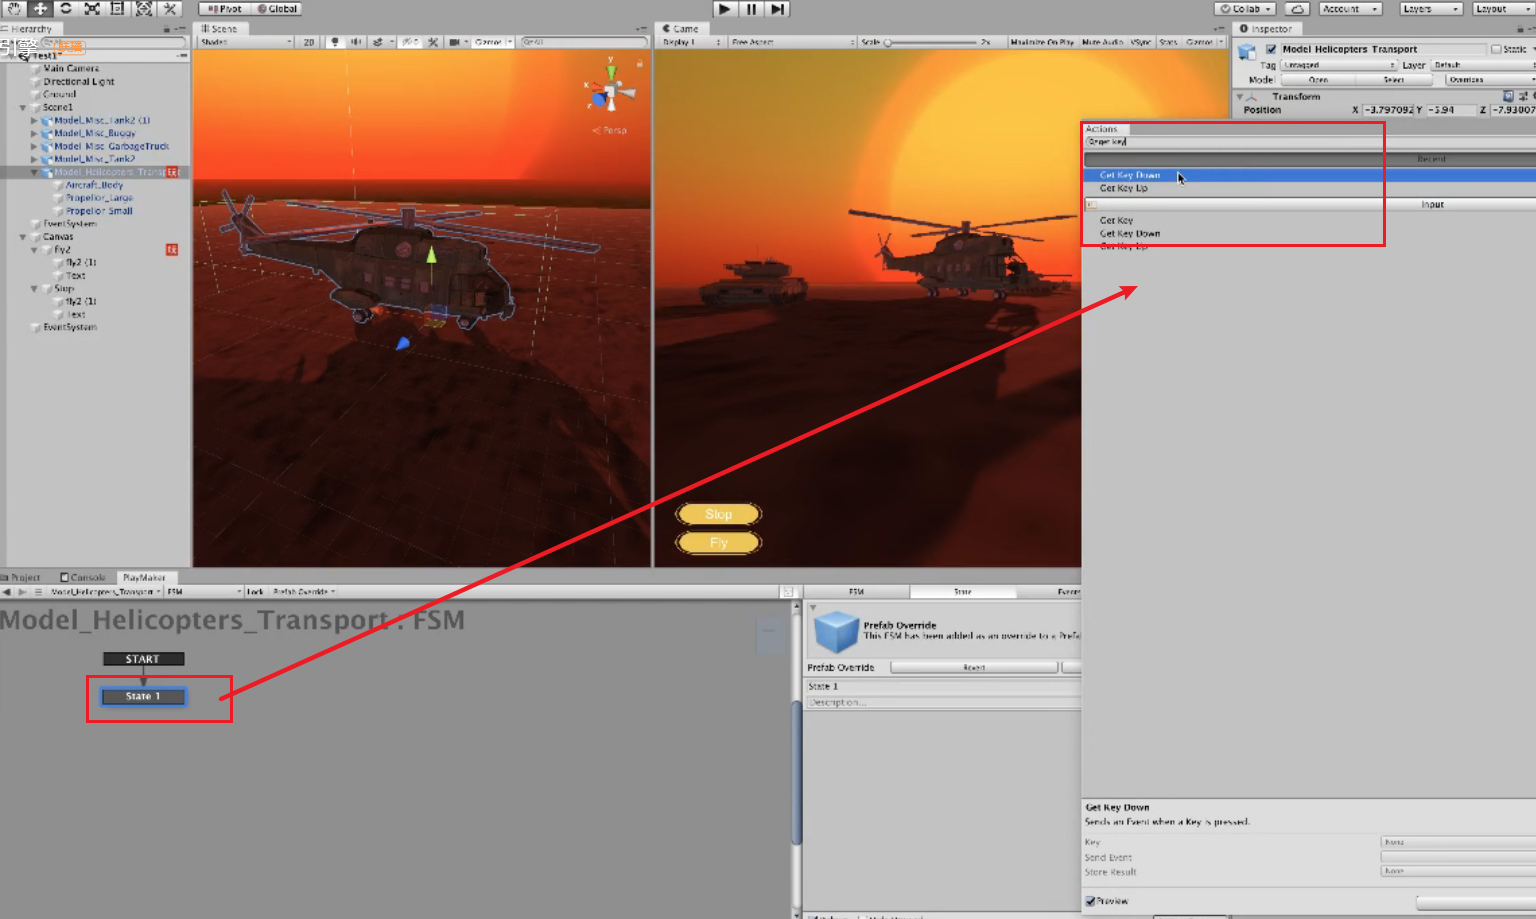
Task: Select the Move tool in the toolbar
Action: pos(40,8)
